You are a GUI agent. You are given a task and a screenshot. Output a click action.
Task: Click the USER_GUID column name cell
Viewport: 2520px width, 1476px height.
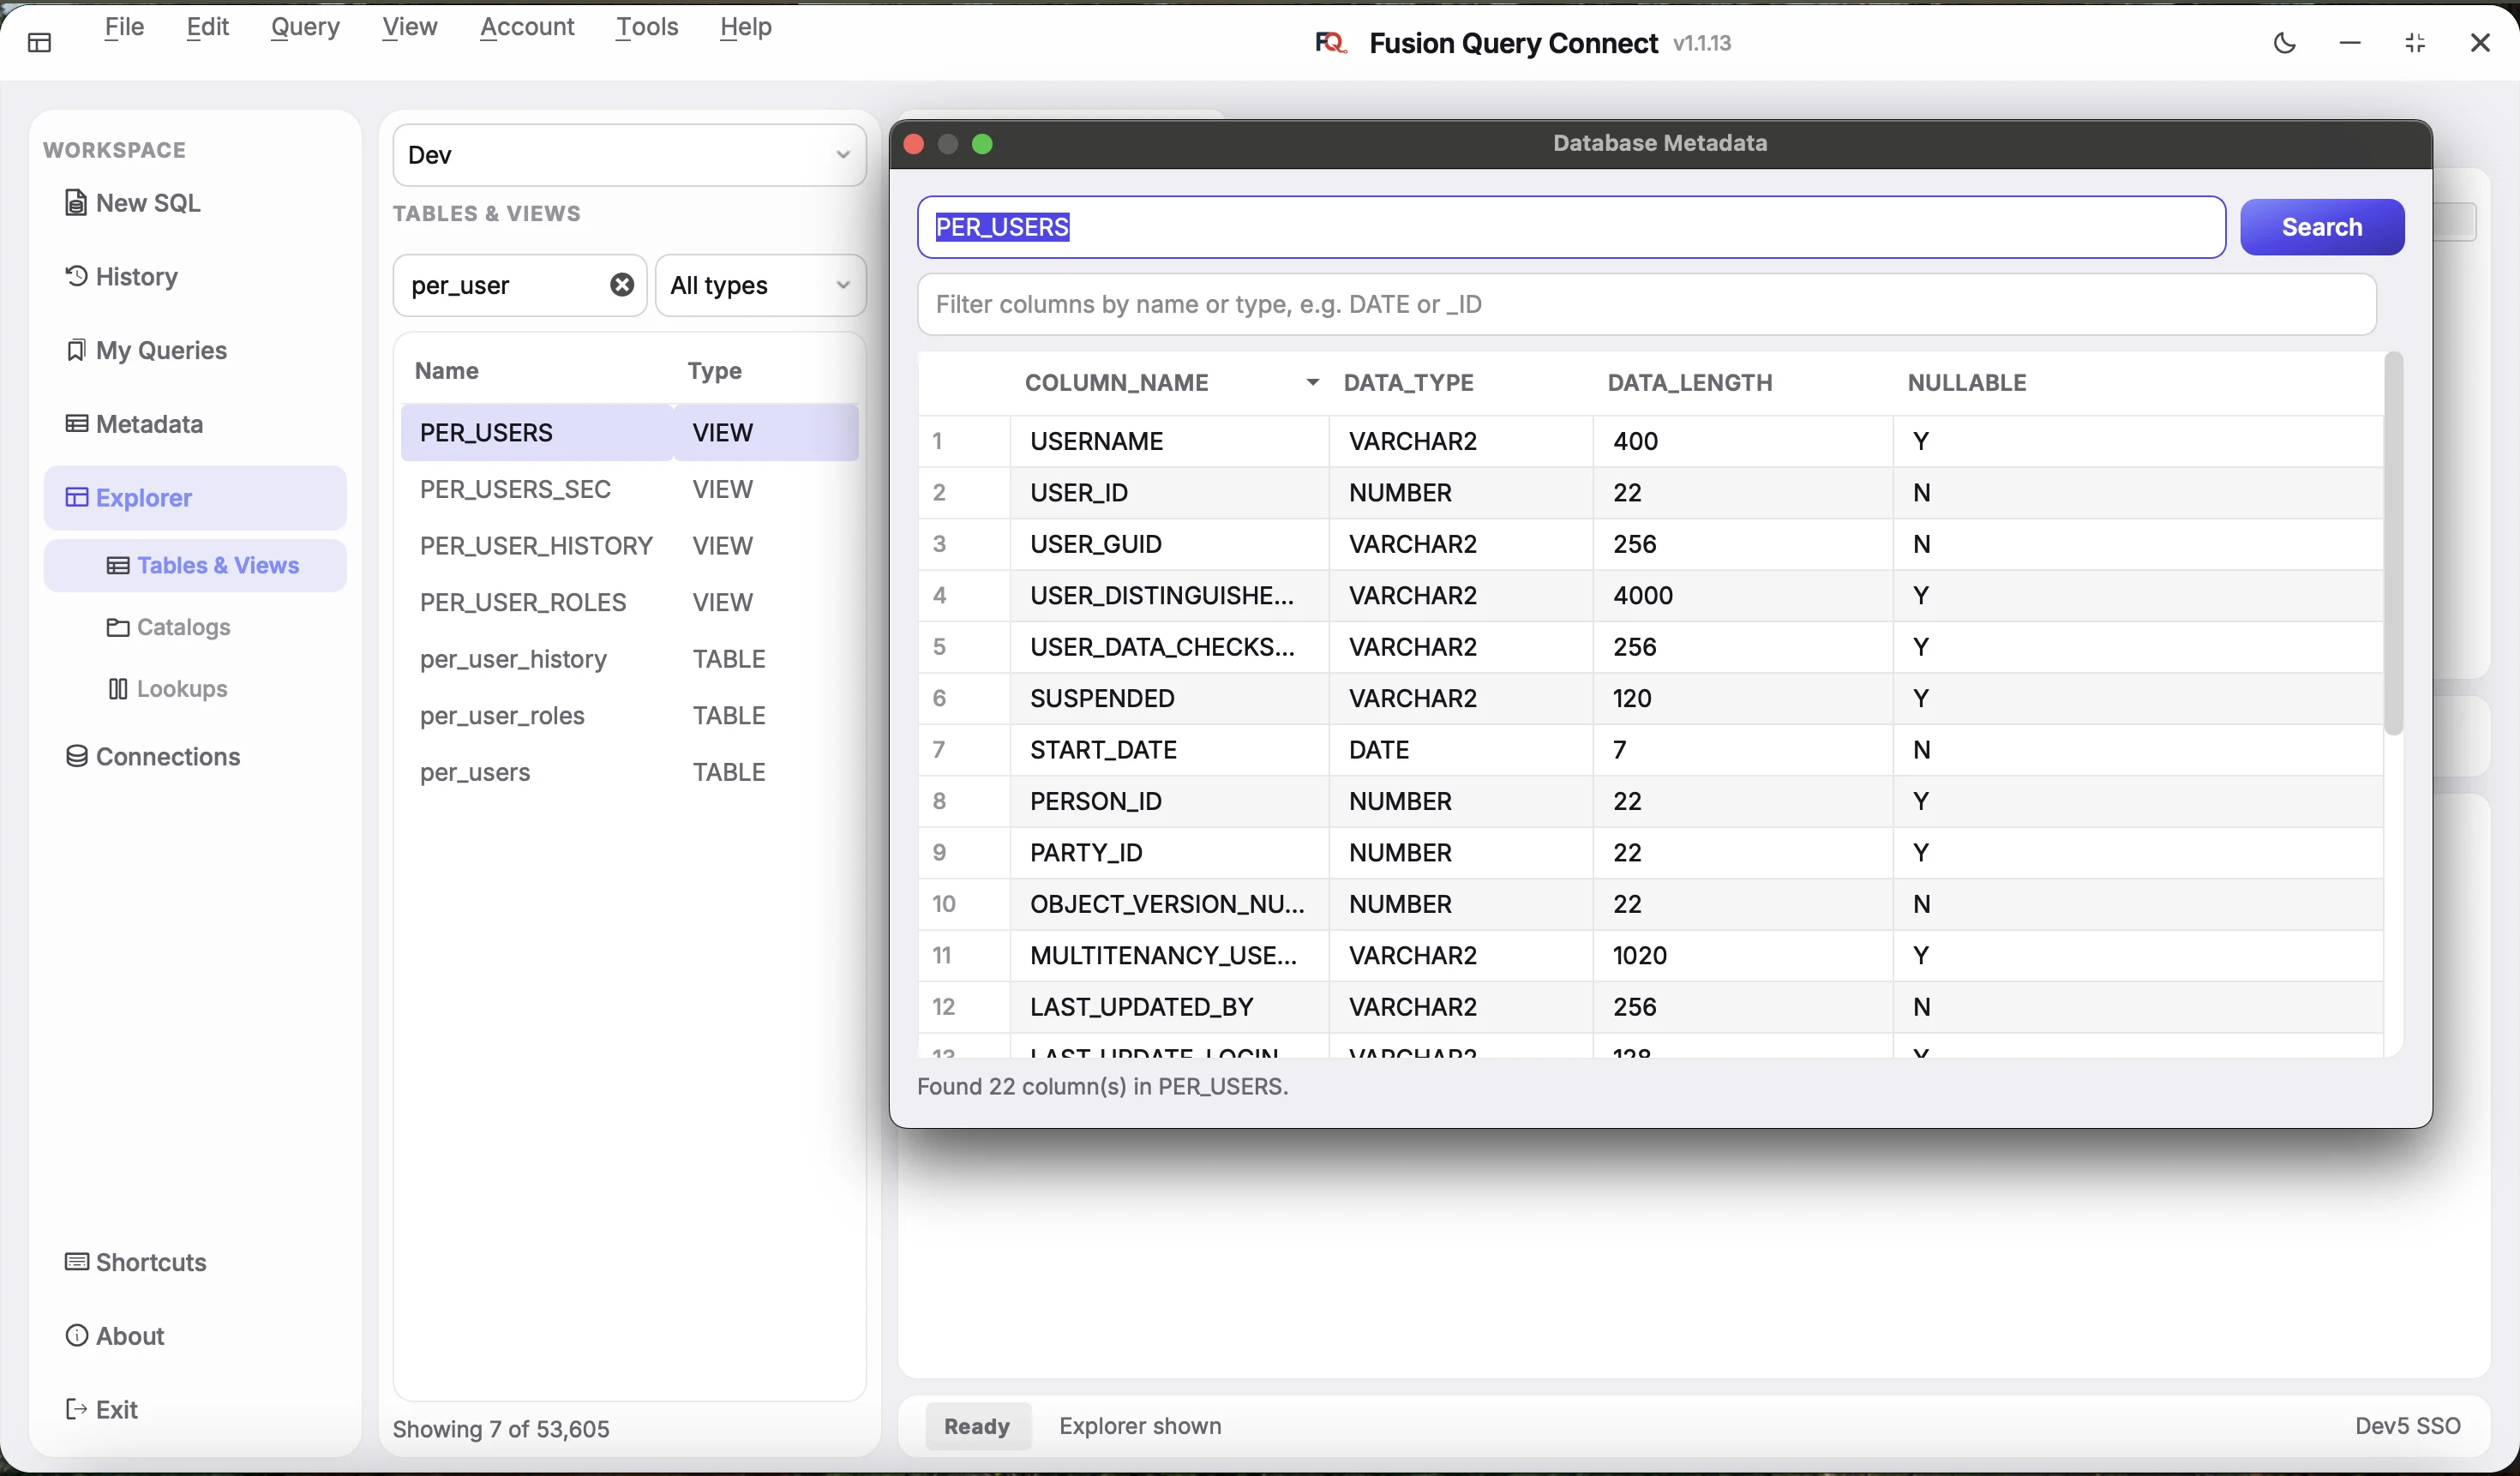[x=1169, y=545]
